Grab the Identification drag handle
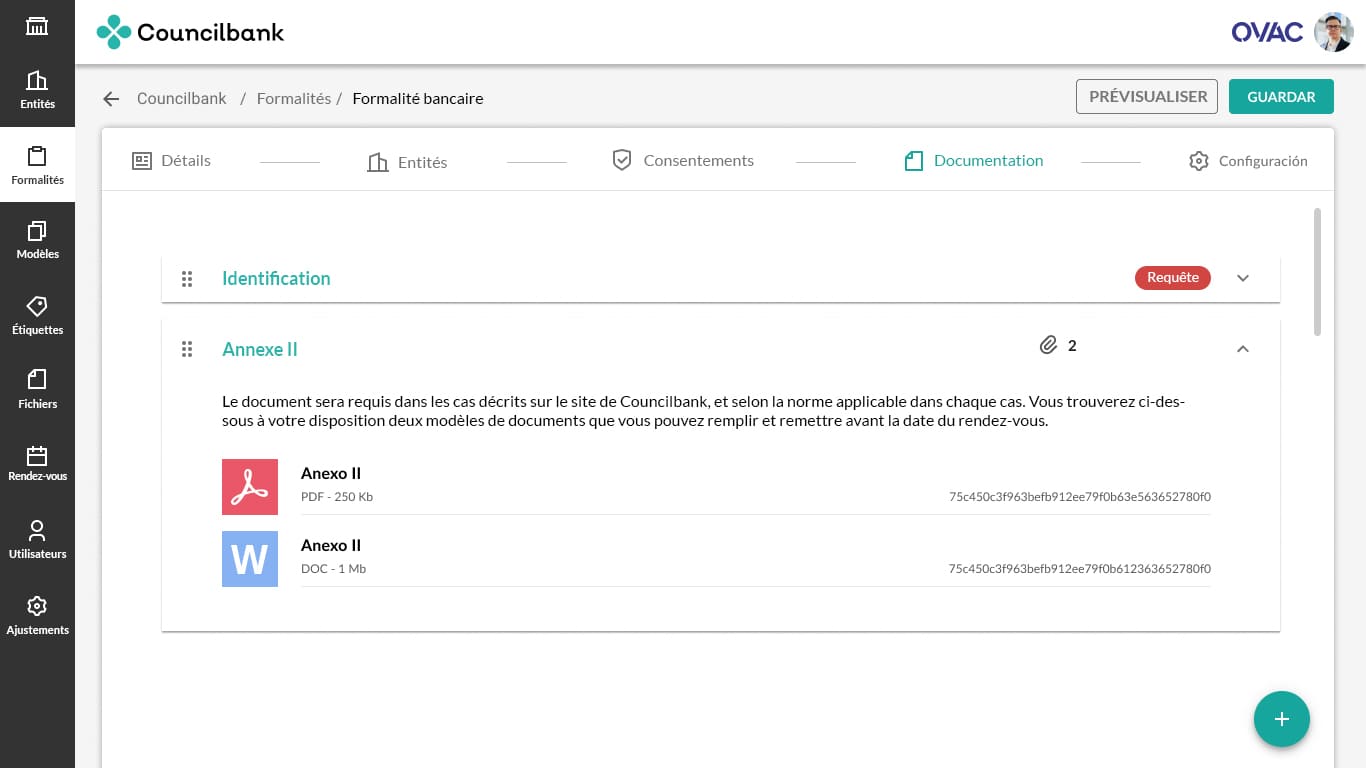The image size is (1366, 768). pos(187,279)
